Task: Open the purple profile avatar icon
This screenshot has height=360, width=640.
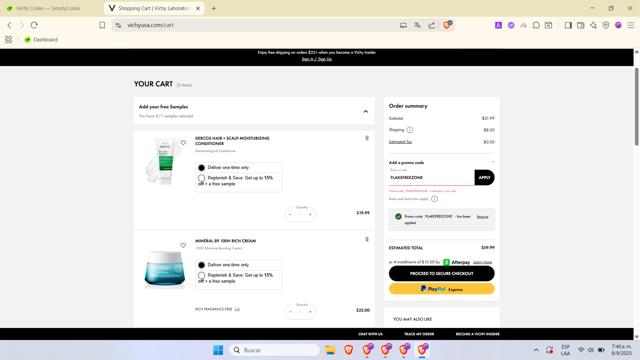Action: click(618, 25)
